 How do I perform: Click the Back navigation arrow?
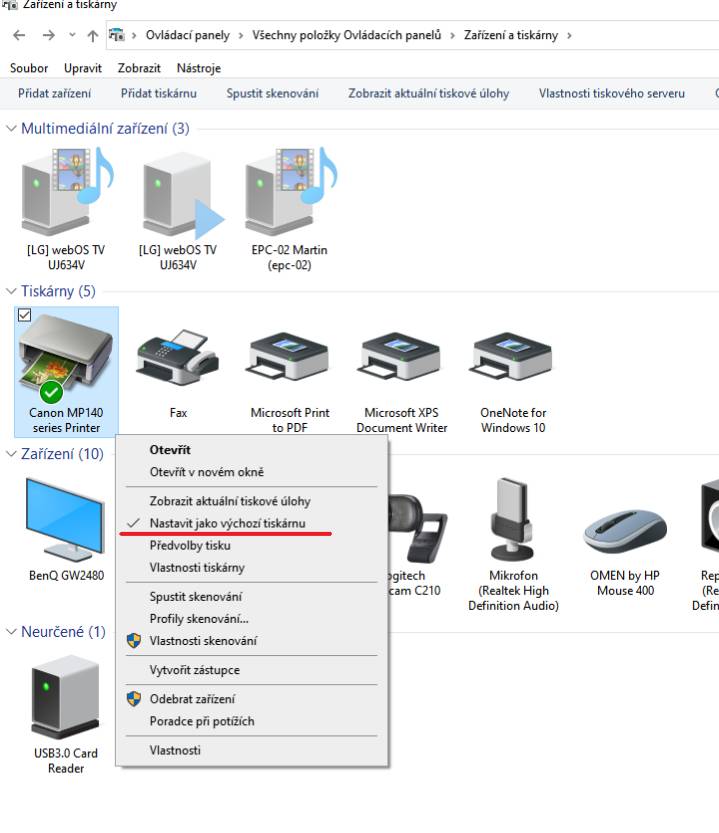(x=19, y=35)
